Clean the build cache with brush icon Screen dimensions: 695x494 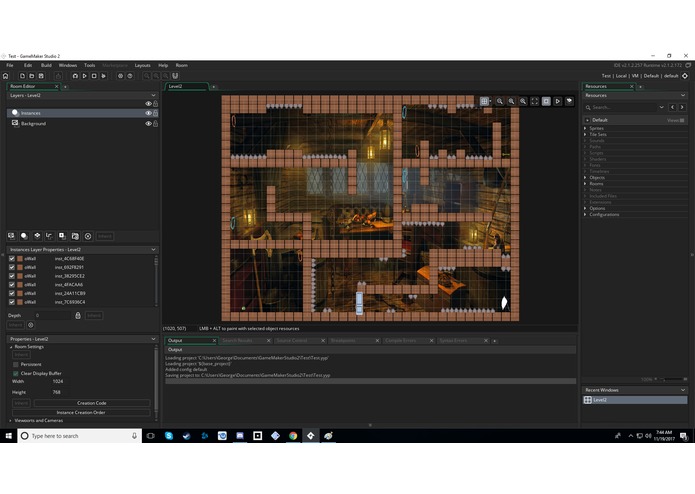click(x=103, y=76)
